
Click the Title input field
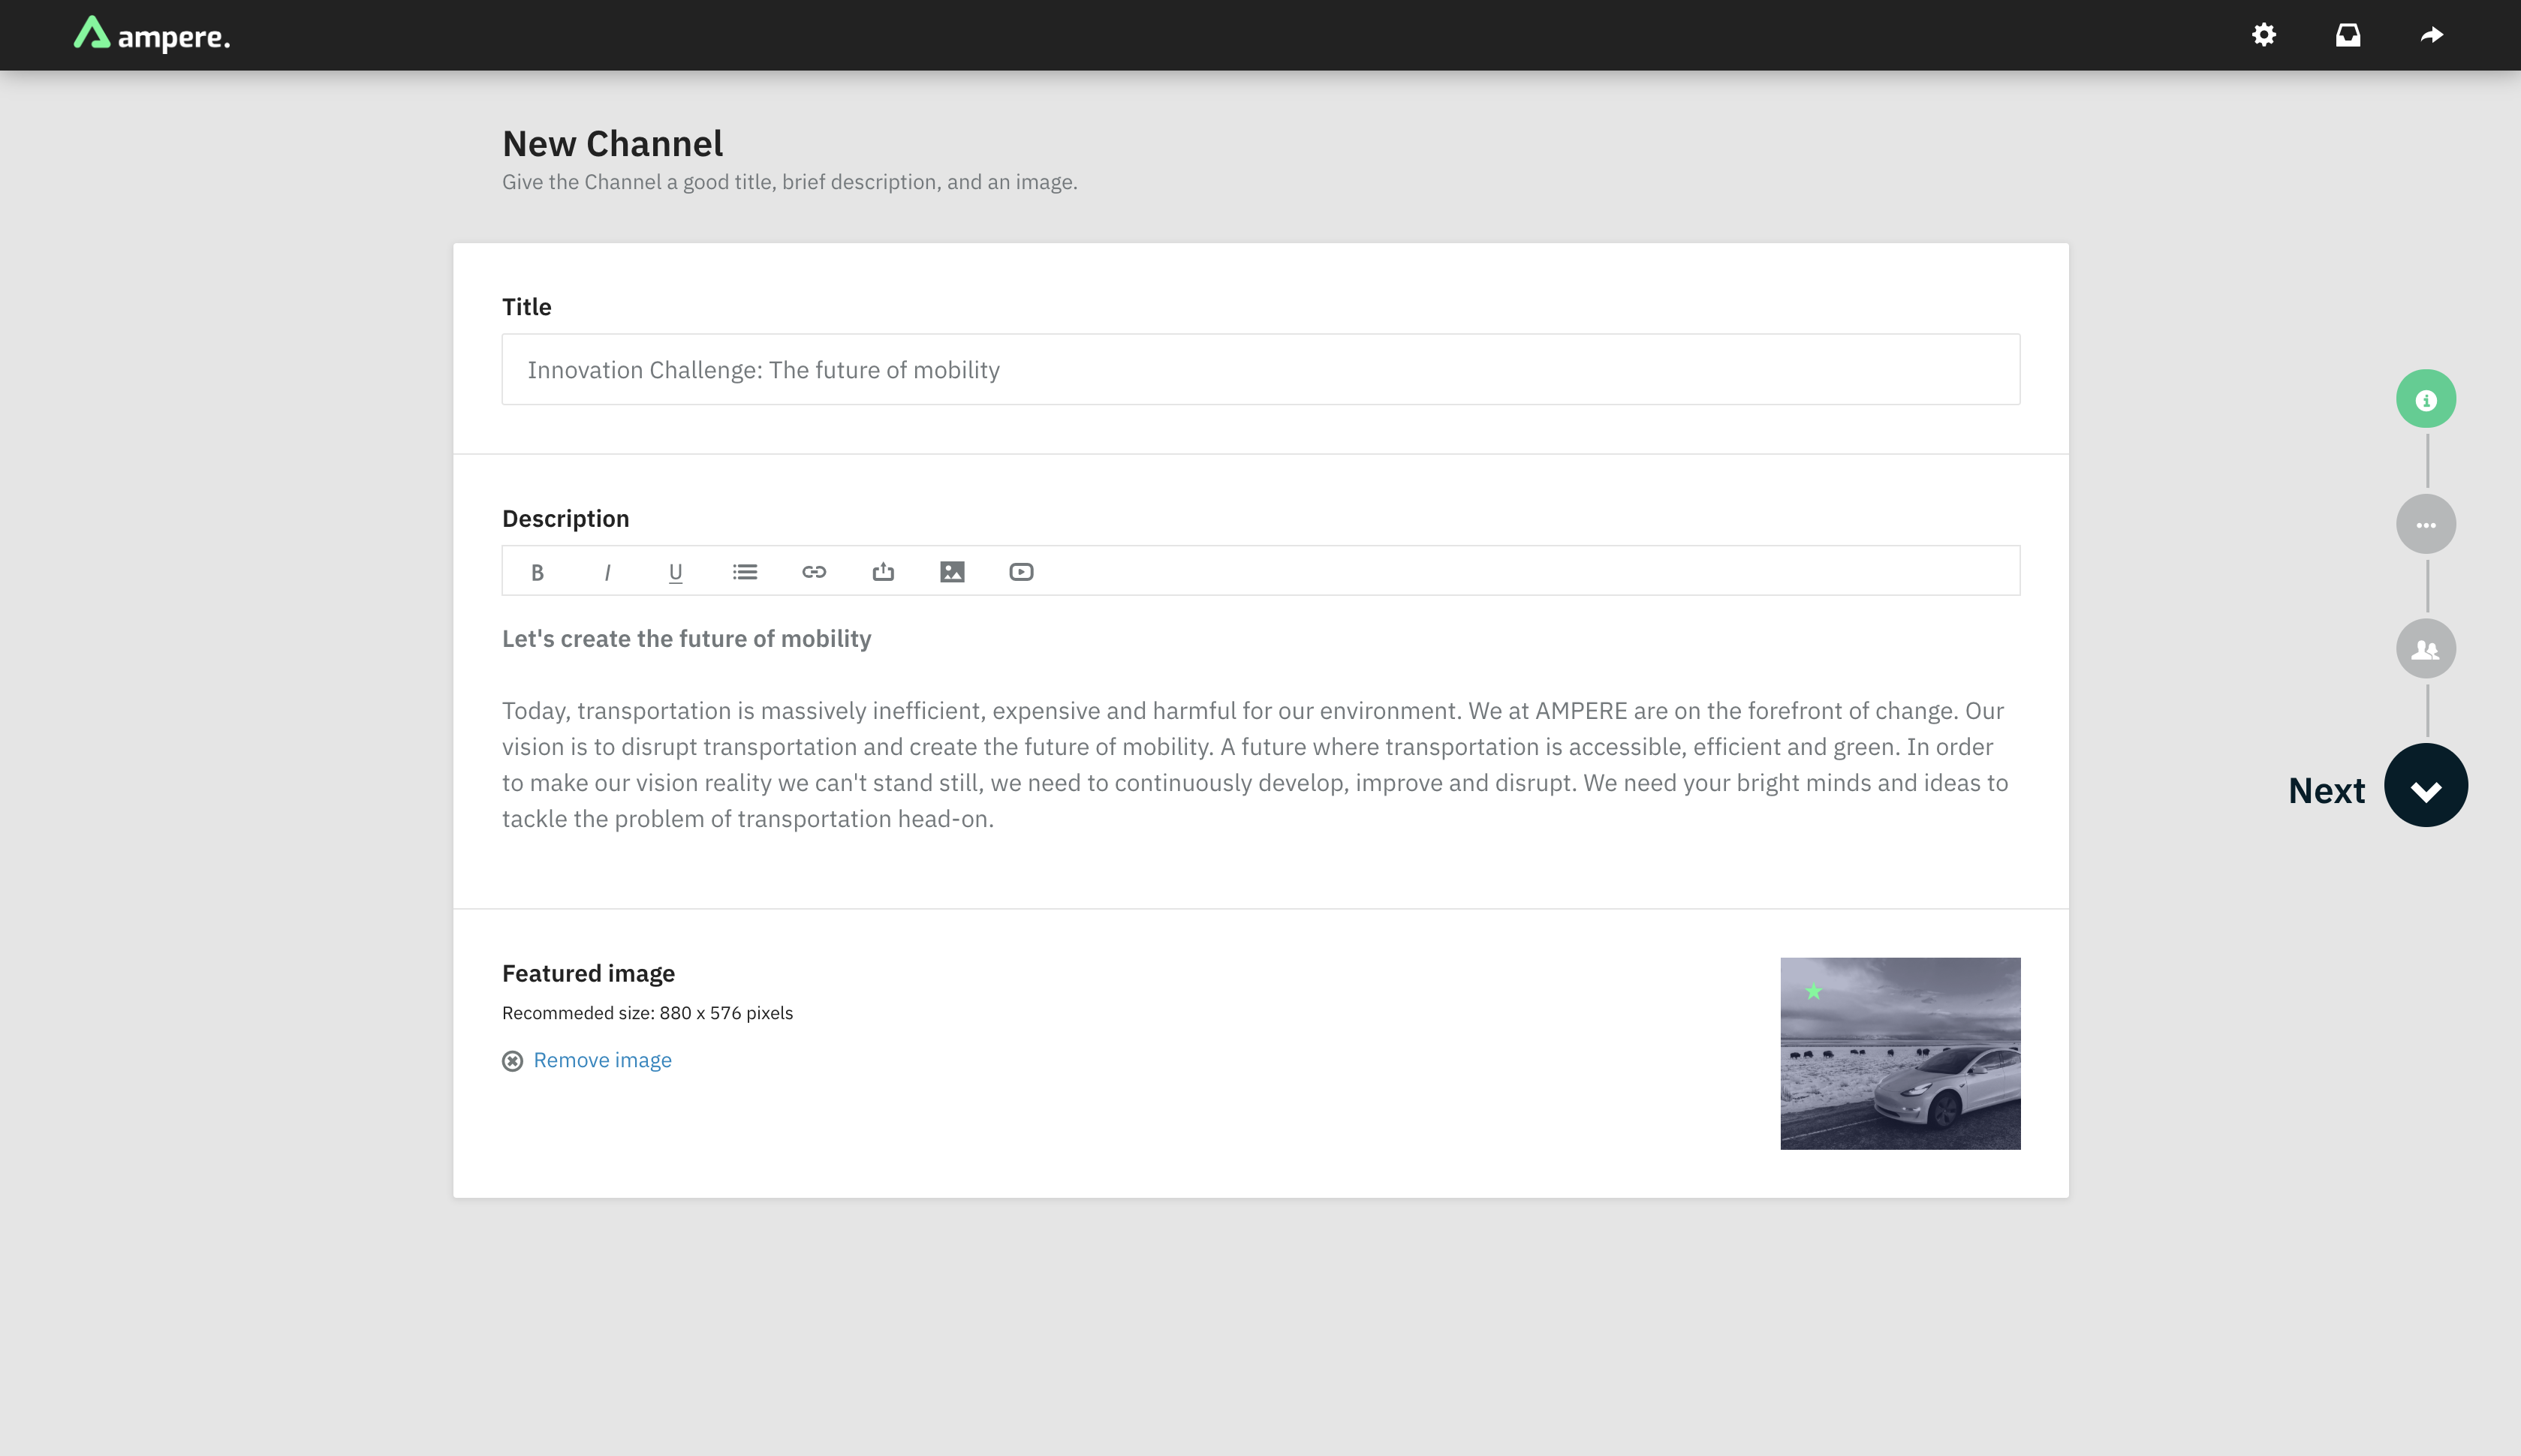[1261, 369]
